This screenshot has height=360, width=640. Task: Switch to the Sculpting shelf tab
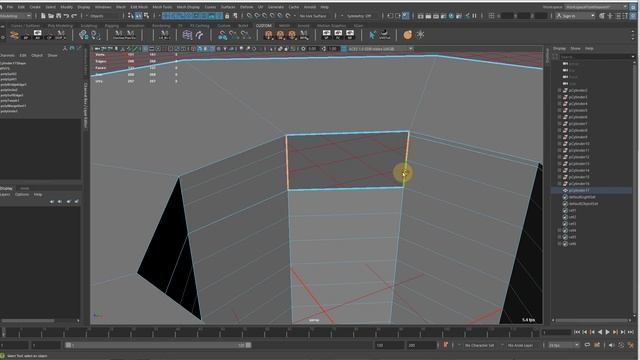[89, 26]
